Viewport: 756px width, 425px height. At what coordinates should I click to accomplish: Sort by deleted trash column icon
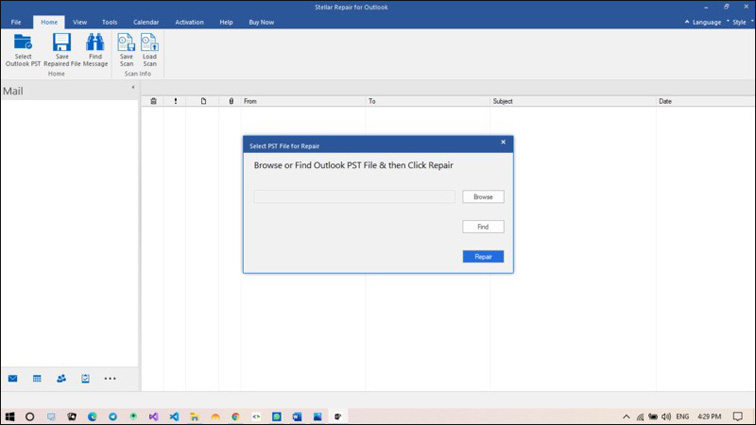coord(153,101)
